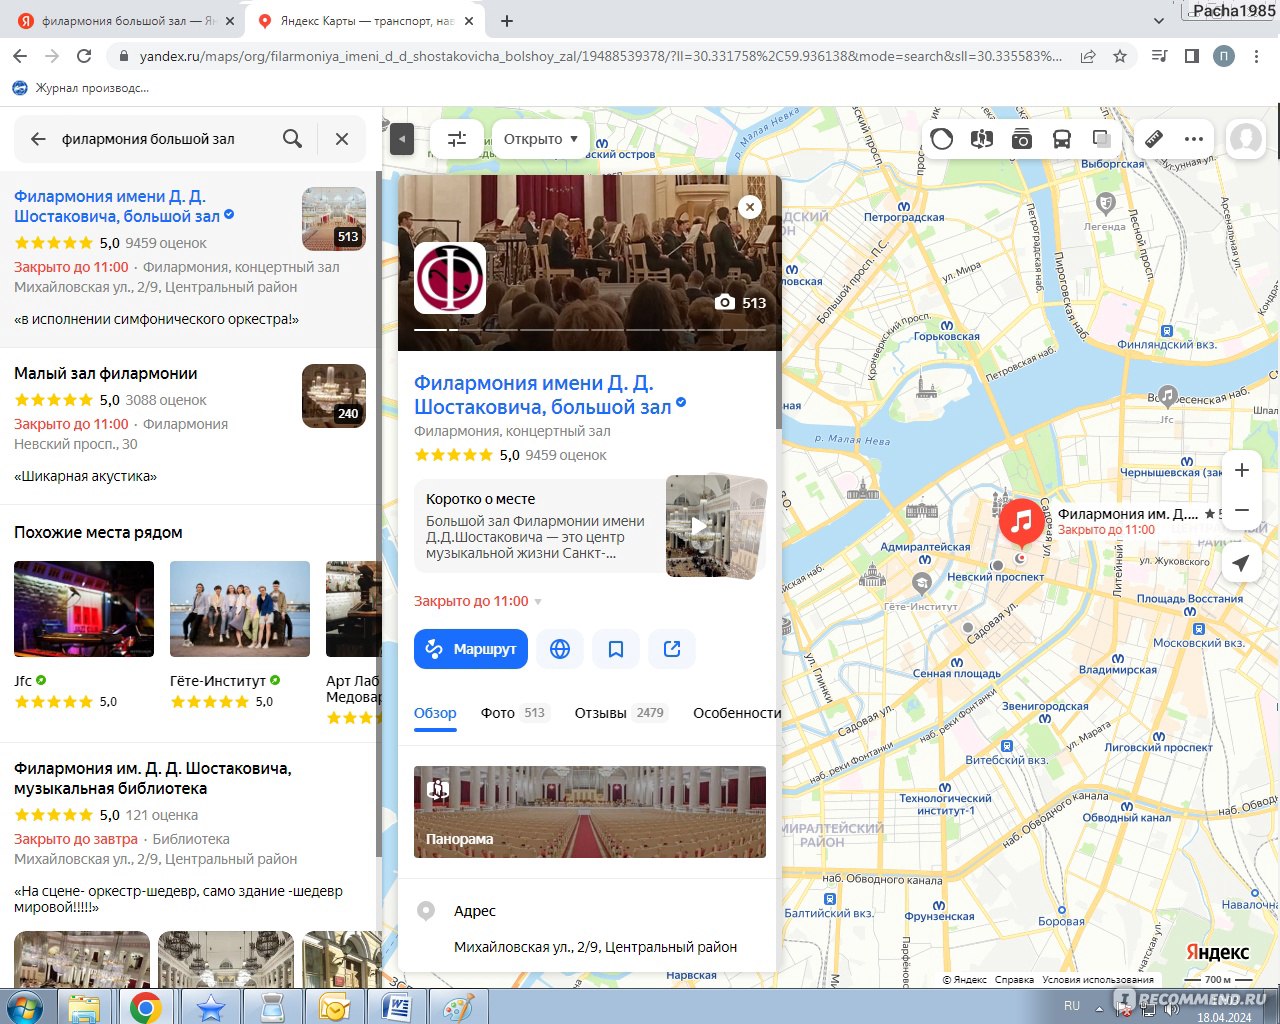Click 'Условия использования' link on map
This screenshot has height=1024, width=1280.
tap(1097, 980)
